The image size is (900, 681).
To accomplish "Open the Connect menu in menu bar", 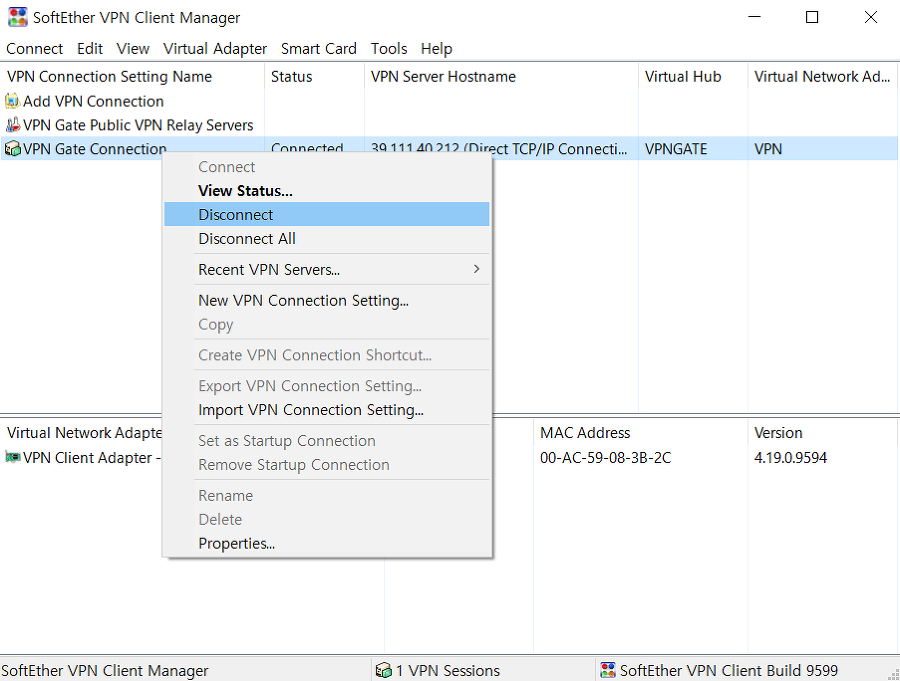I will [34, 49].
